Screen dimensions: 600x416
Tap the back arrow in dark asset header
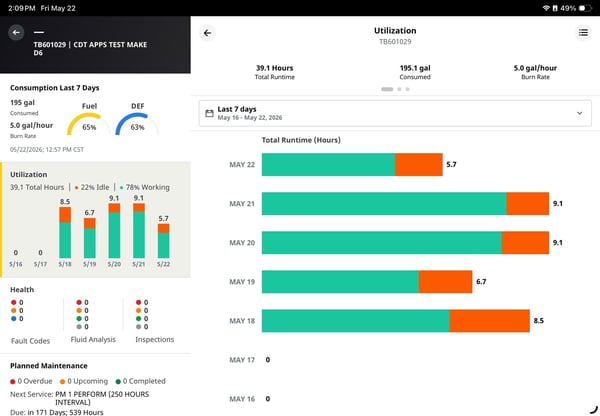[16, 33]
